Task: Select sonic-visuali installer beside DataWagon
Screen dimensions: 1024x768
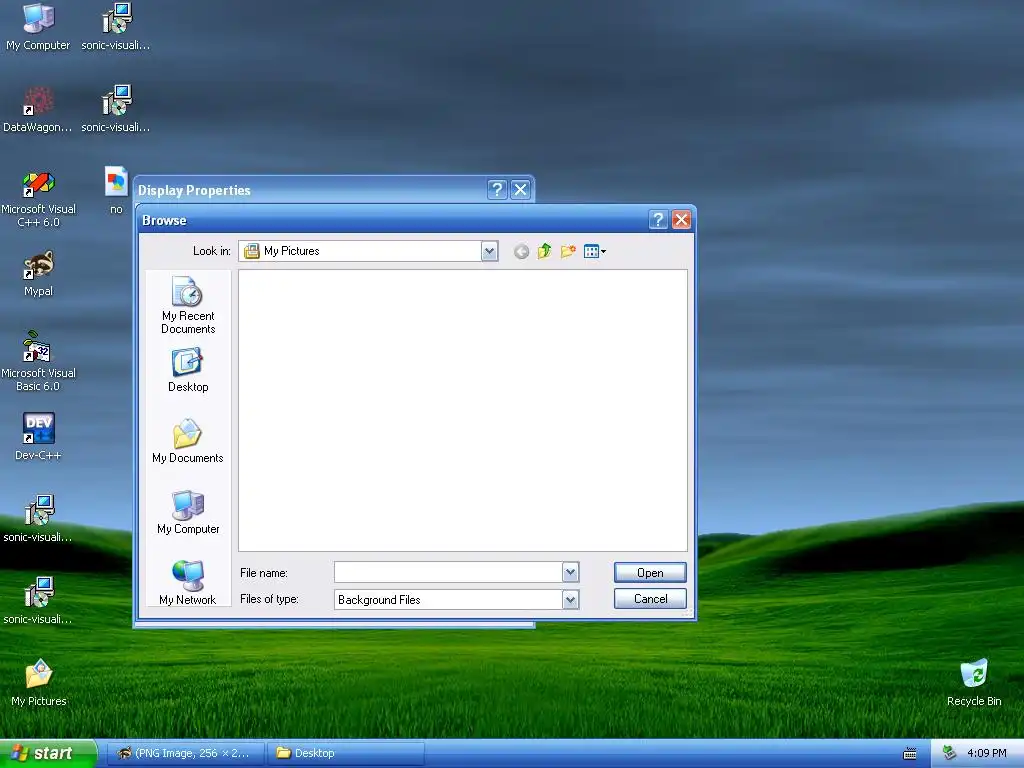Action: [x=116, y=109]
